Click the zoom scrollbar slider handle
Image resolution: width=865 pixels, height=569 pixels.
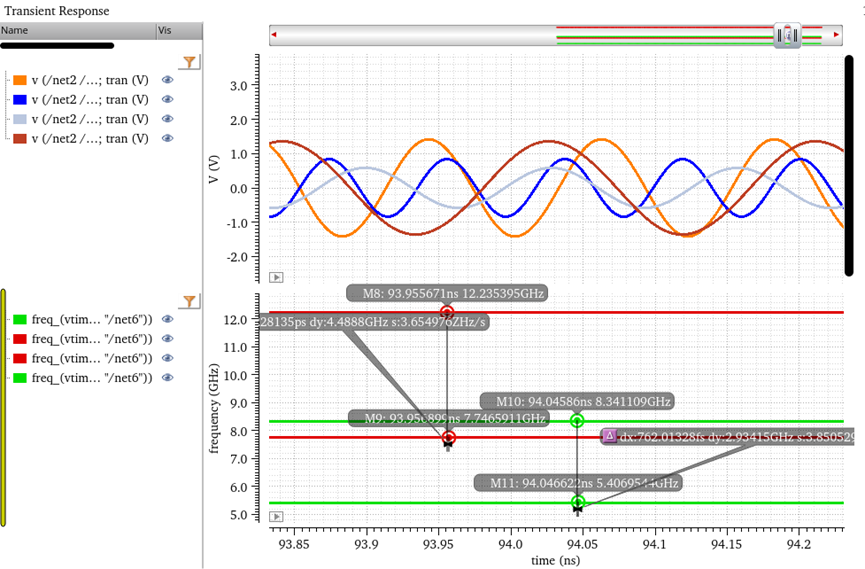[788, 36]
